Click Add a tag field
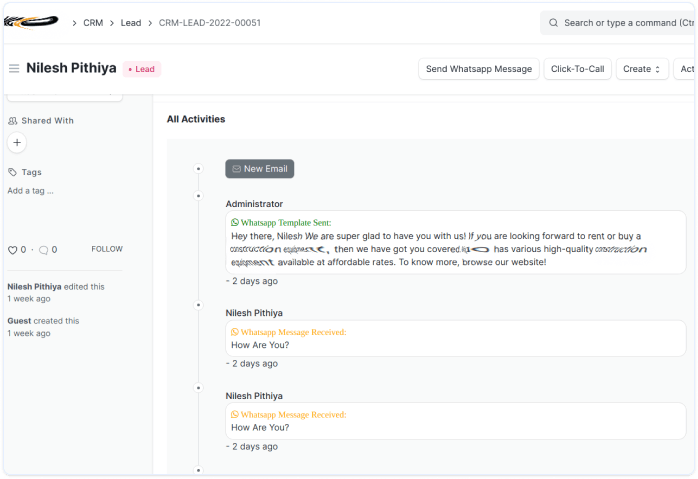Image resolution: width=698 pixels, height=479 pixels. tap(30, 191)
